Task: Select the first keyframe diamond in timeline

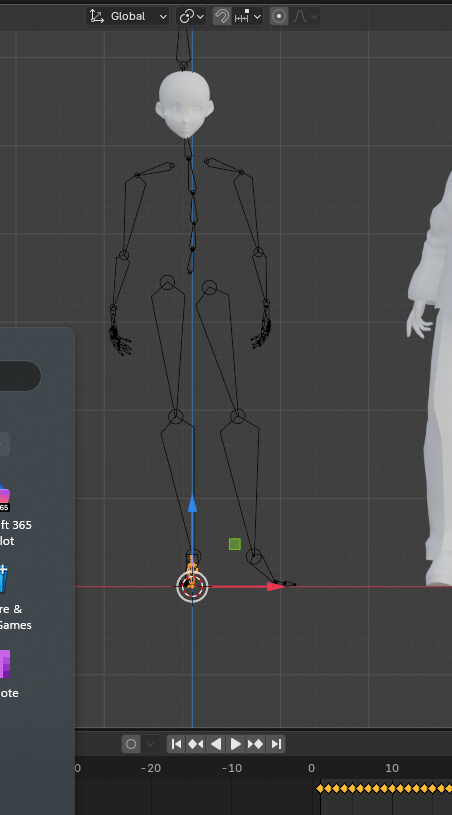Action: 320,788
